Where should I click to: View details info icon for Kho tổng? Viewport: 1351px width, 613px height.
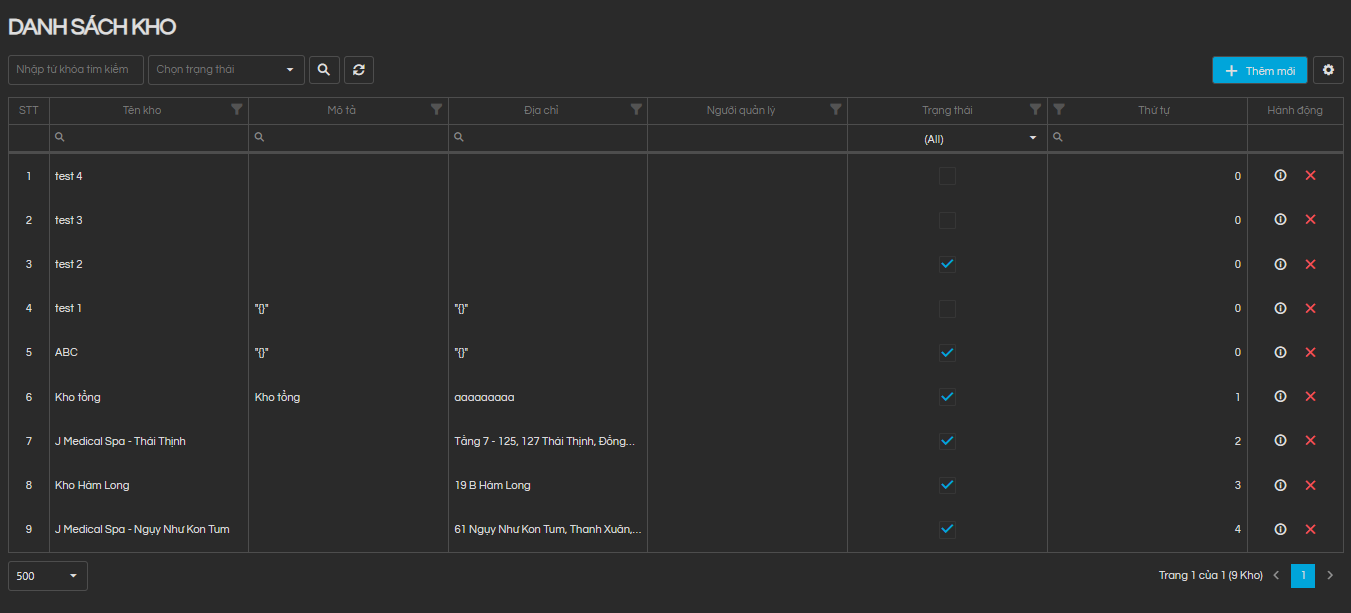pyautogui.click(x=1280, y=397)
